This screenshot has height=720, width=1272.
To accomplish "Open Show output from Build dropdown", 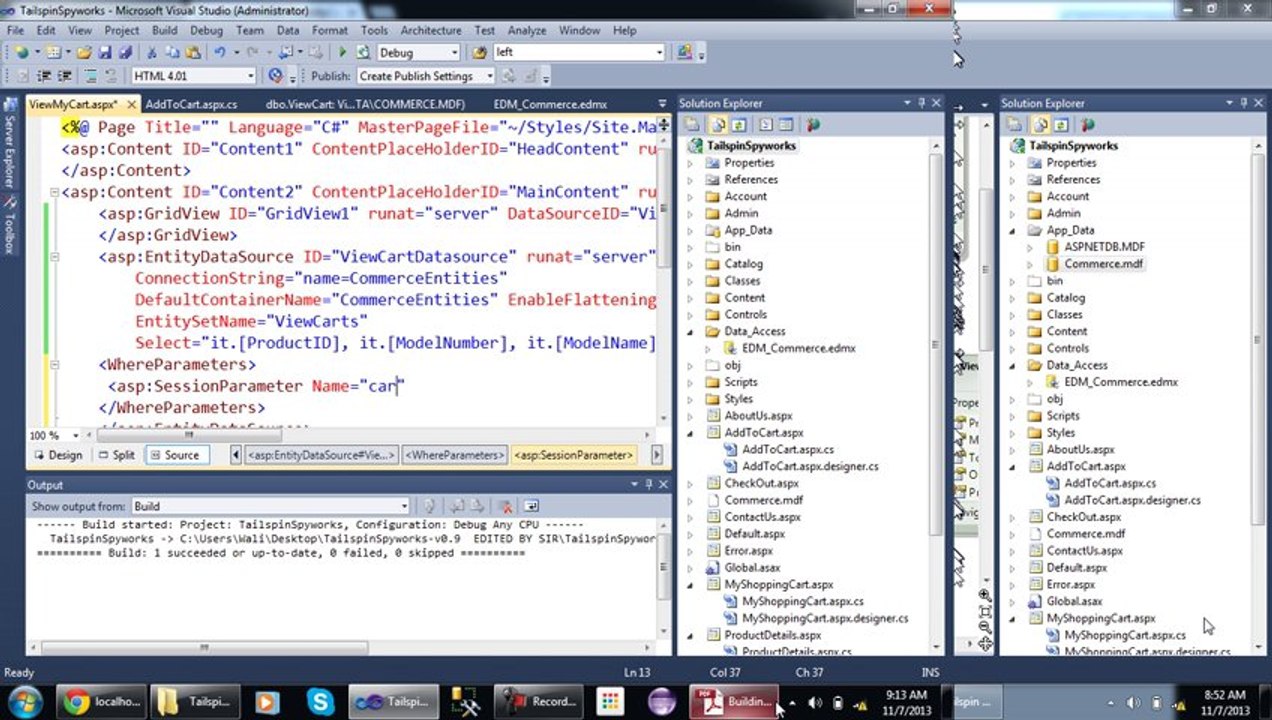I will tap(403, 506).
